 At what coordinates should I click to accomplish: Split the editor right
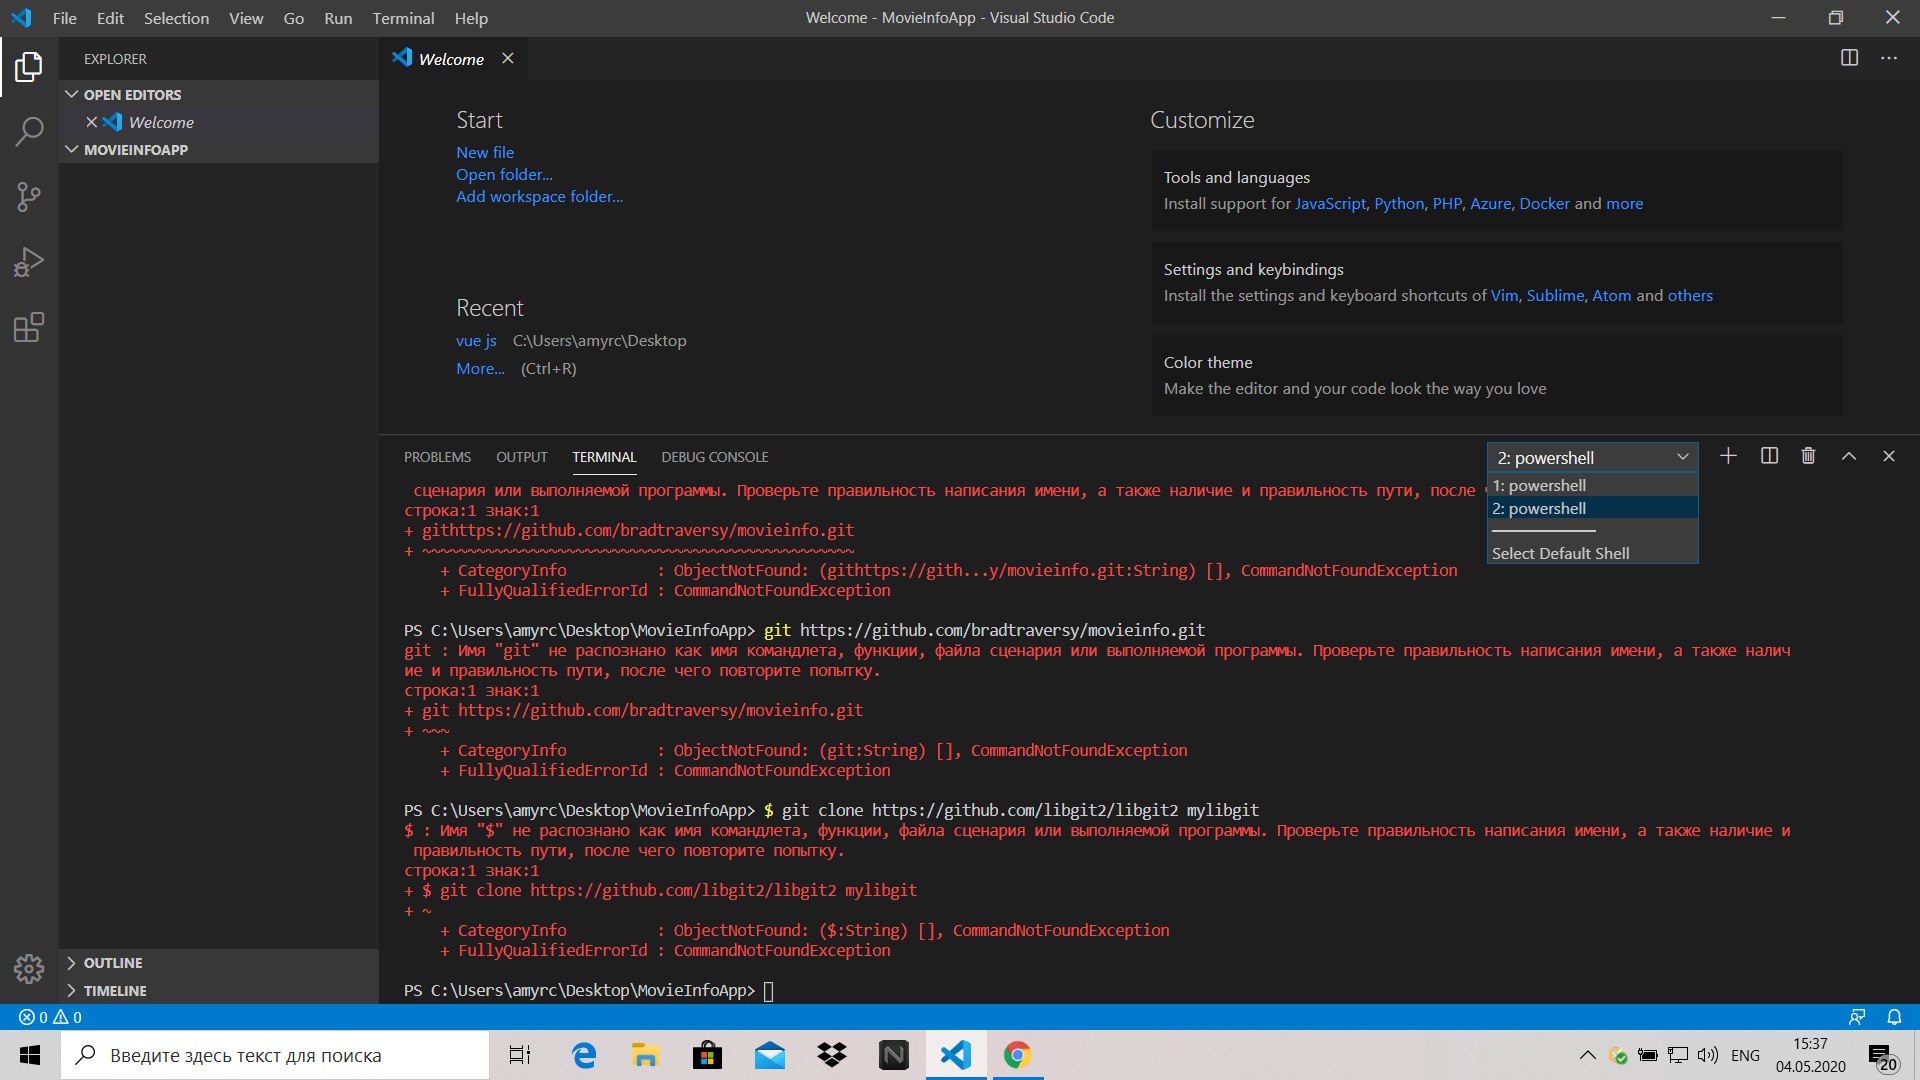(1849, 58)
